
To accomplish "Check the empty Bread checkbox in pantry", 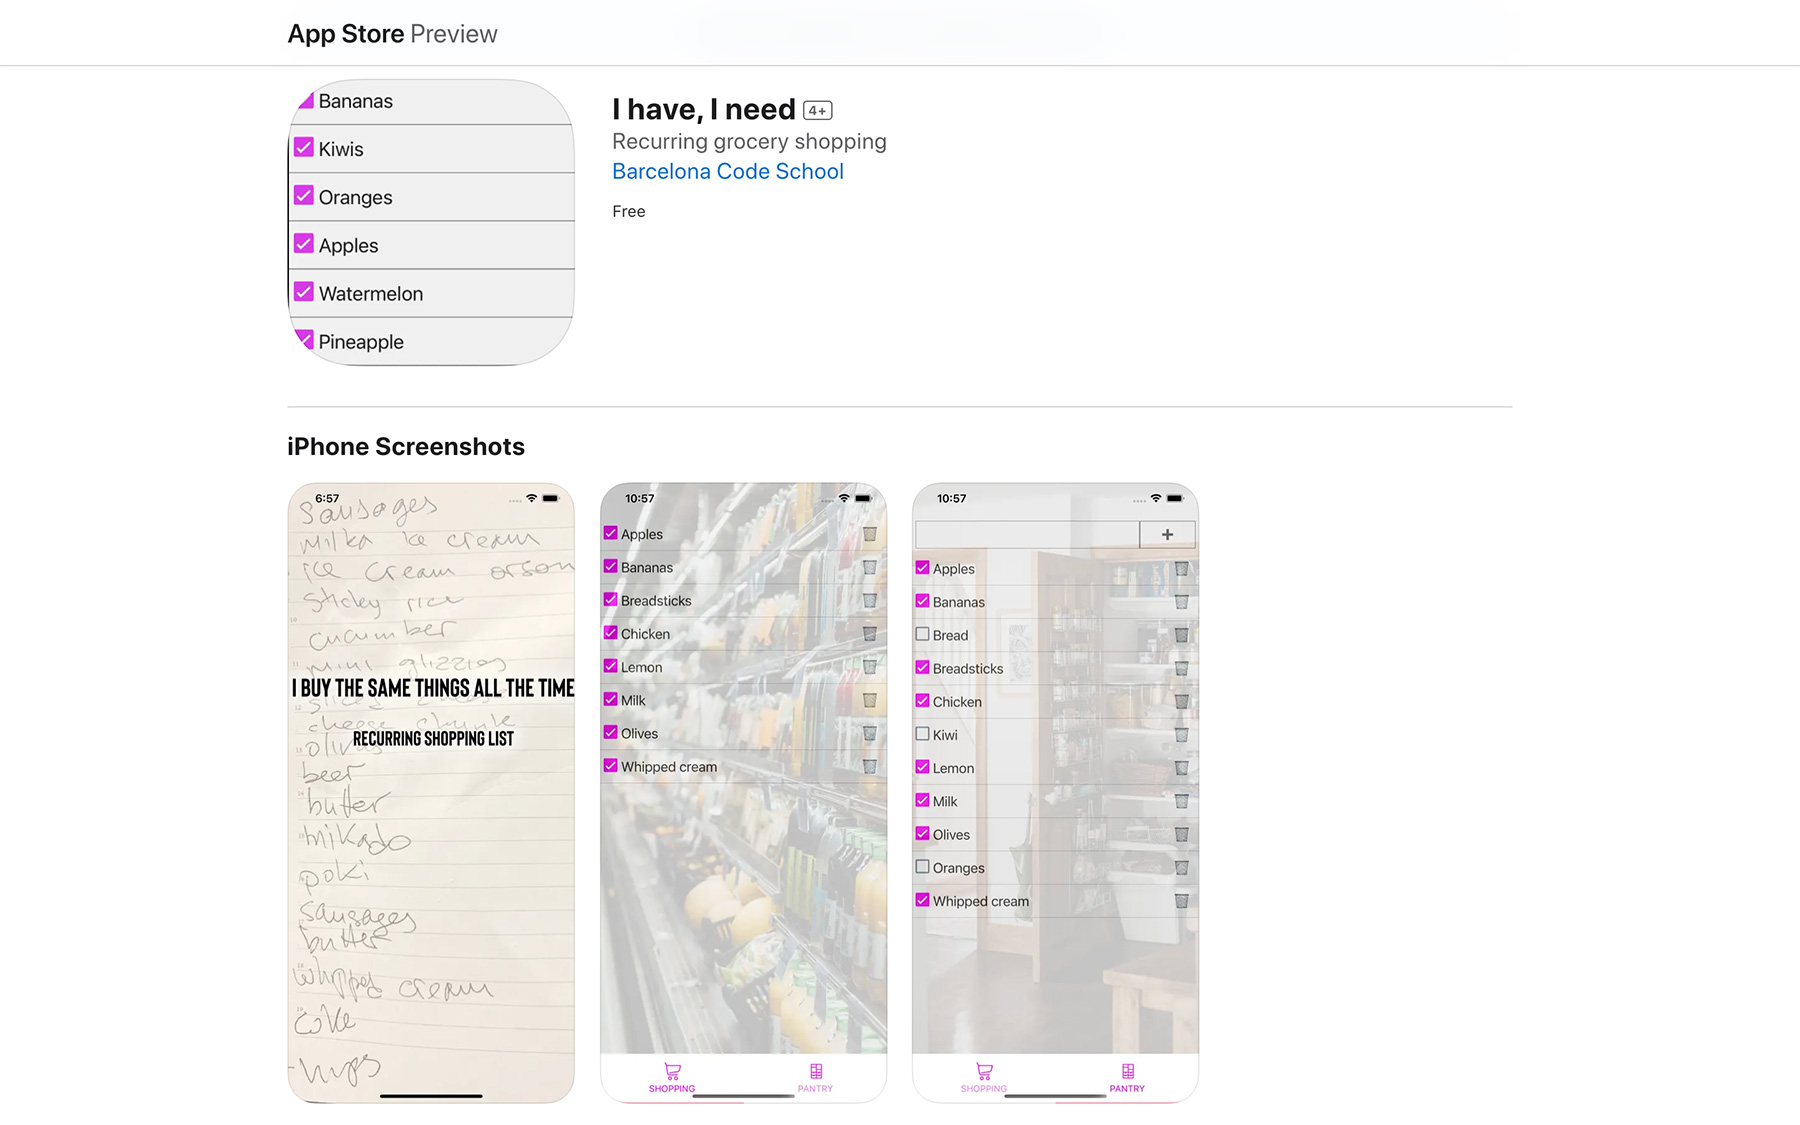I will 922,634.
